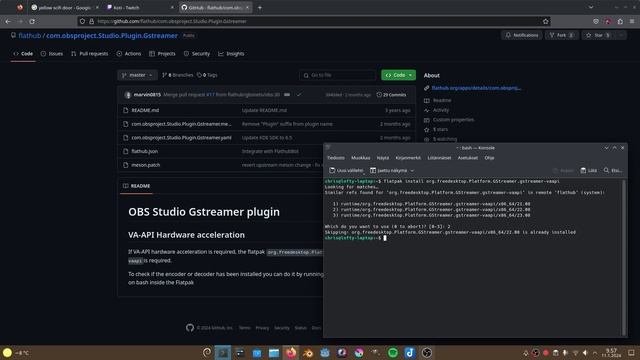Open the flathub.org app details link in About
Screen dimensions: 640x360
(476, 88)
